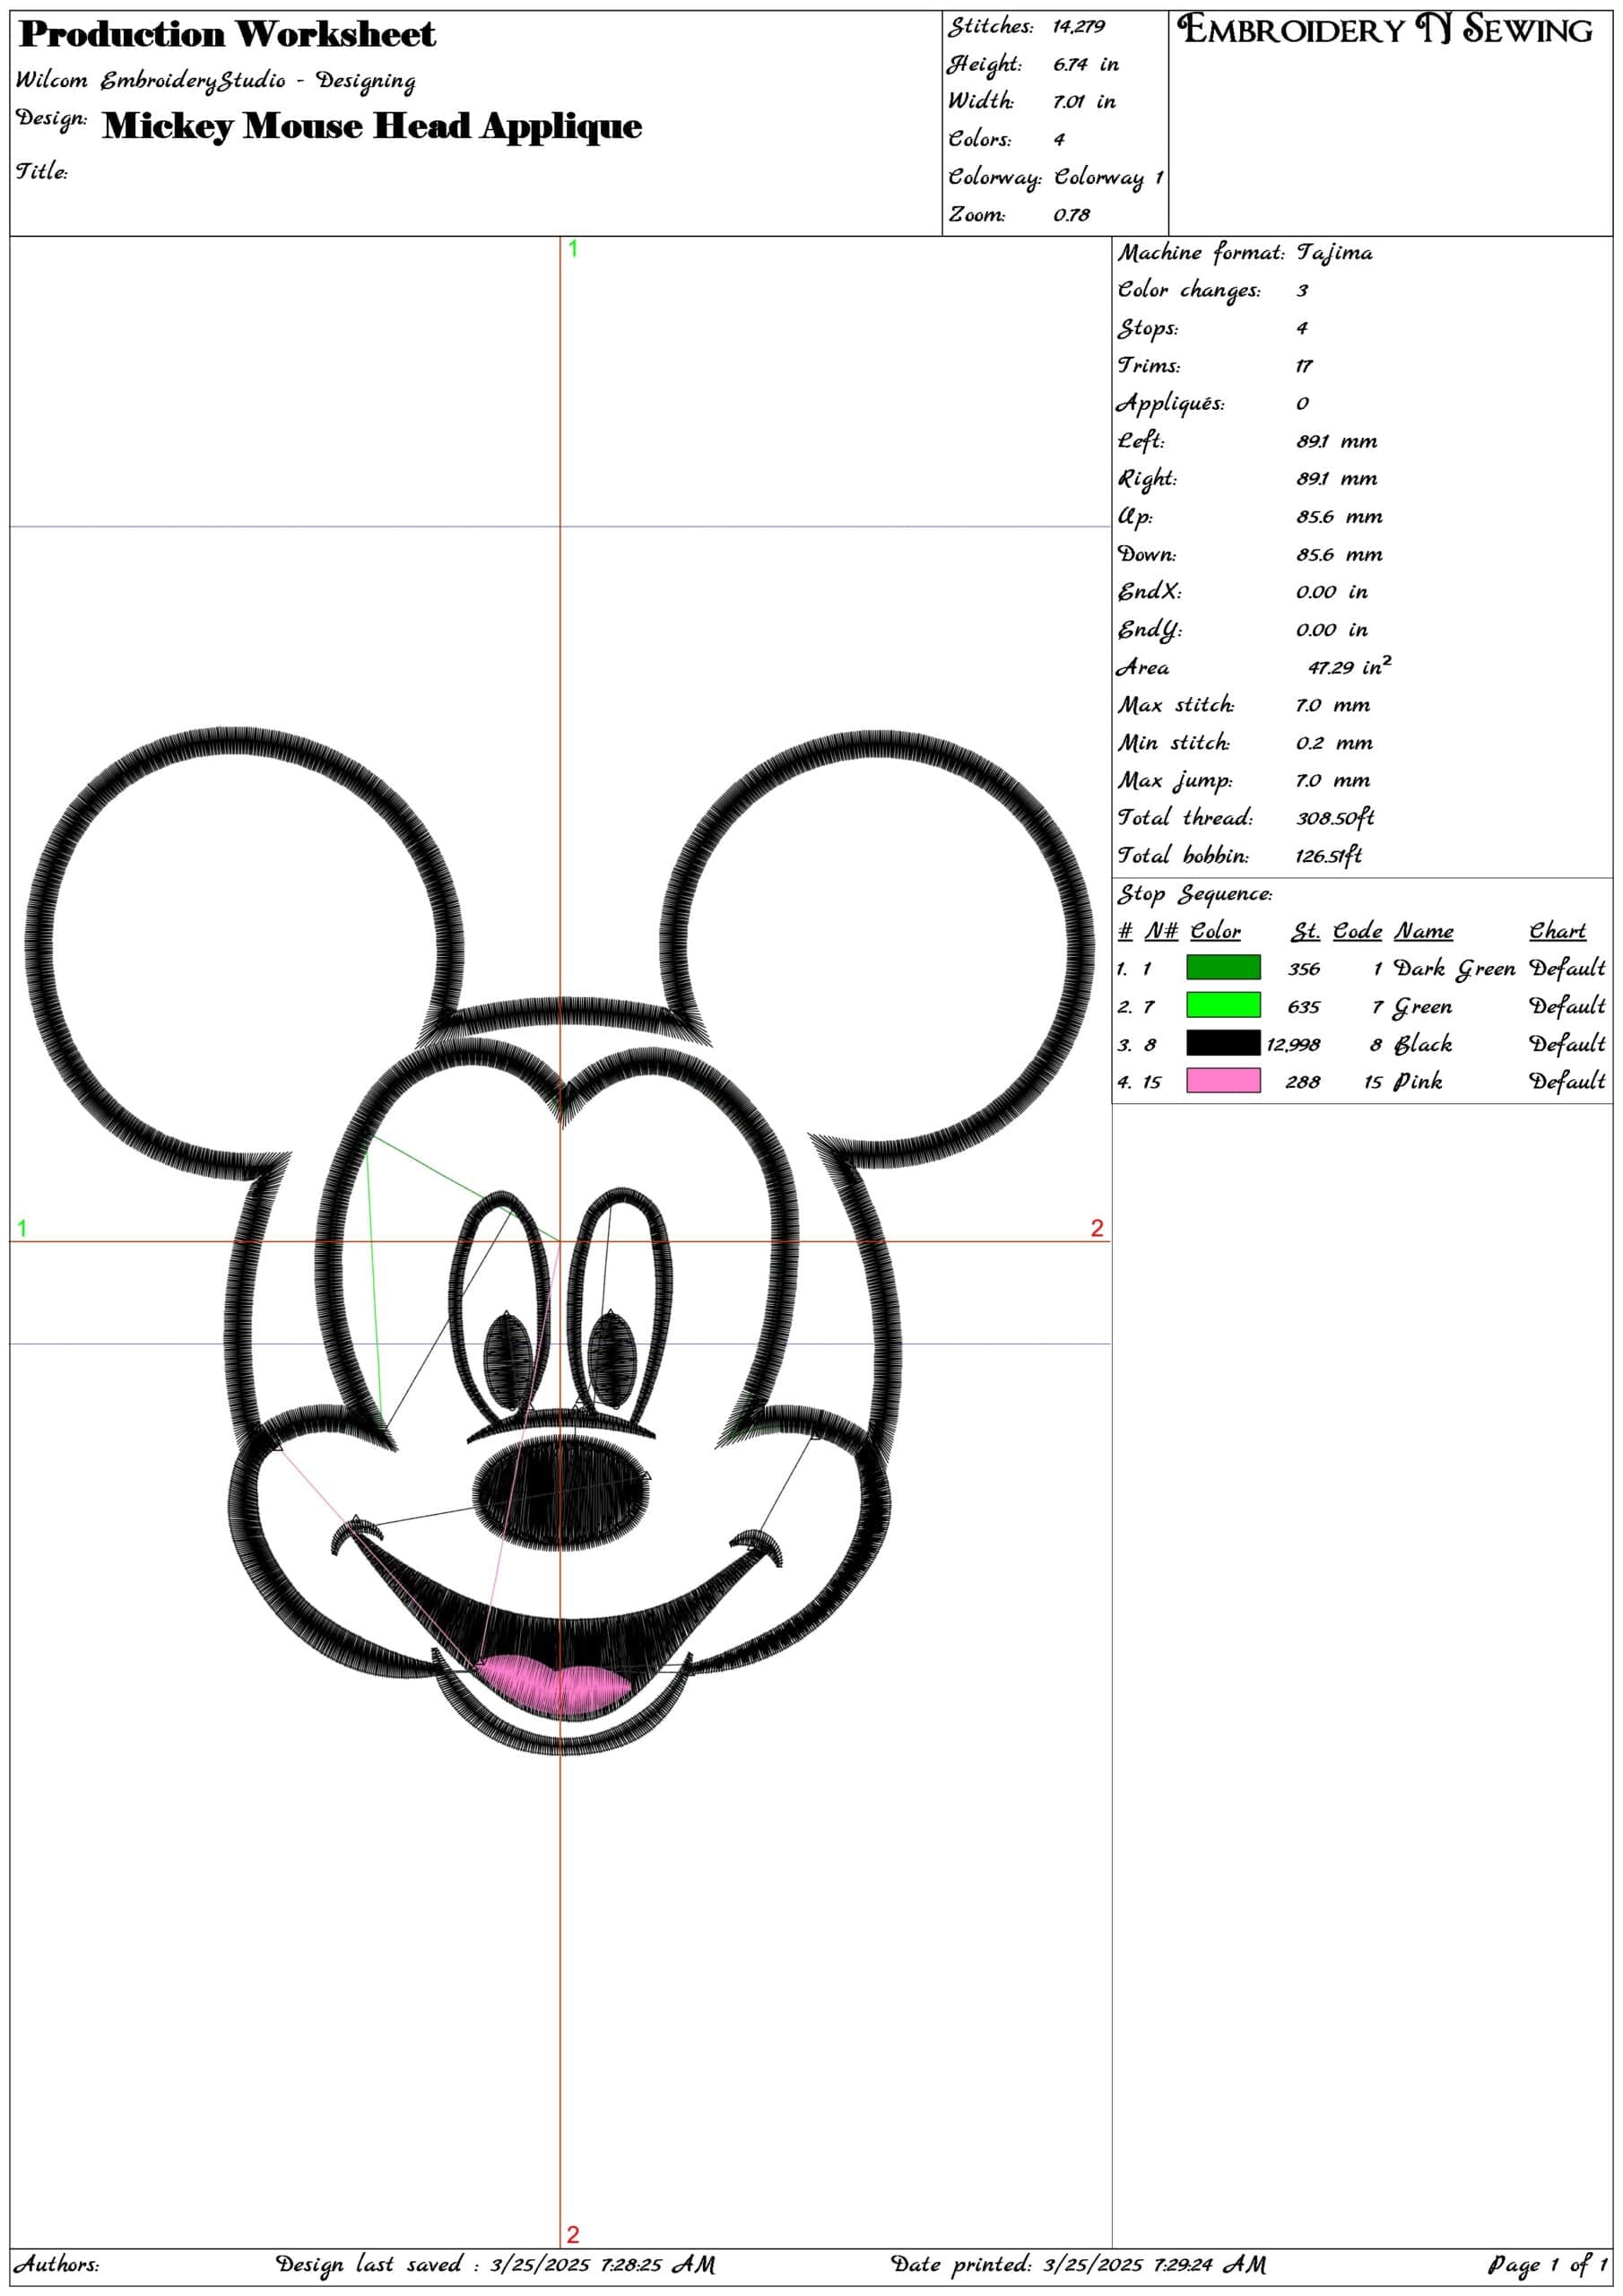Viewport: 1623px width, 2296px height.
Task: Select the design name 'Mickey Mouse Head Applique'
Action: tap(372, 127)
